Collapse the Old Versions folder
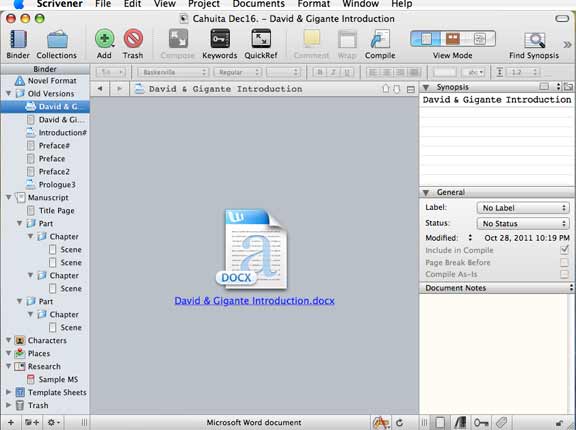This screenshot has width=576, height=430. click(x=8, y=94)
